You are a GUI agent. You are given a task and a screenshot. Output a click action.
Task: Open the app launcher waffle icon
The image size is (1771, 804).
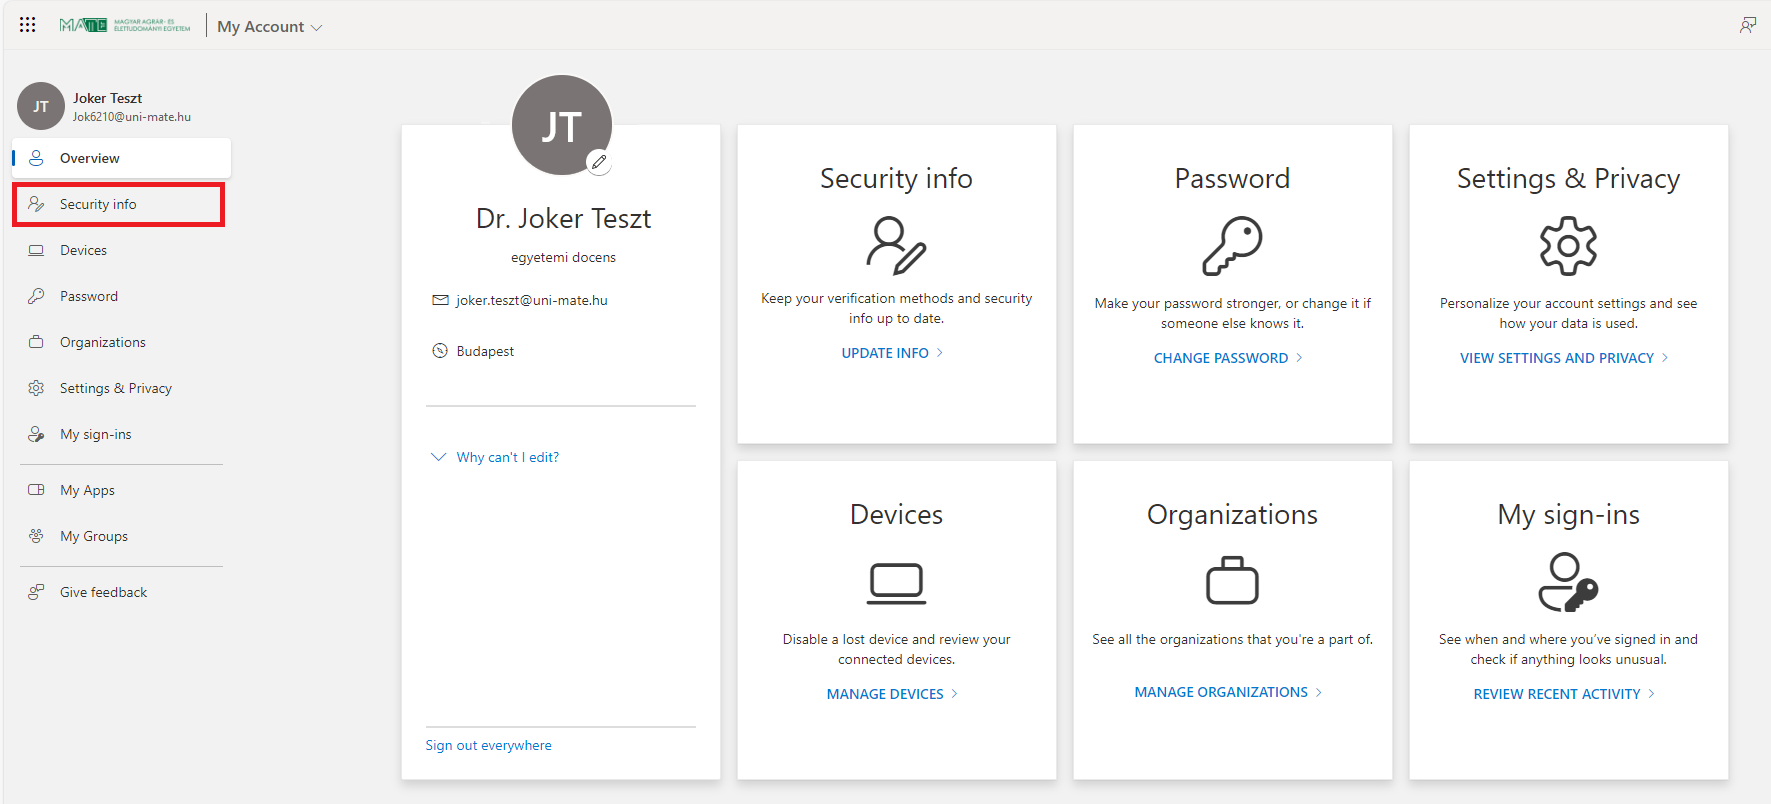[x=27, y=25]
